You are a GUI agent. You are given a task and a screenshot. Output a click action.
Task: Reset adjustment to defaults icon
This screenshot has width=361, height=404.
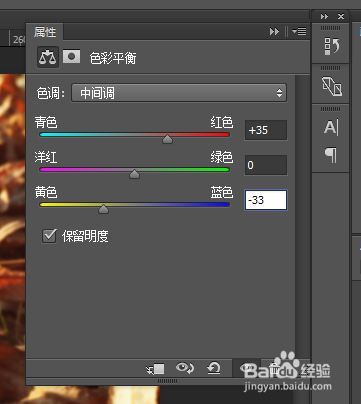click(x=214, y=368)
